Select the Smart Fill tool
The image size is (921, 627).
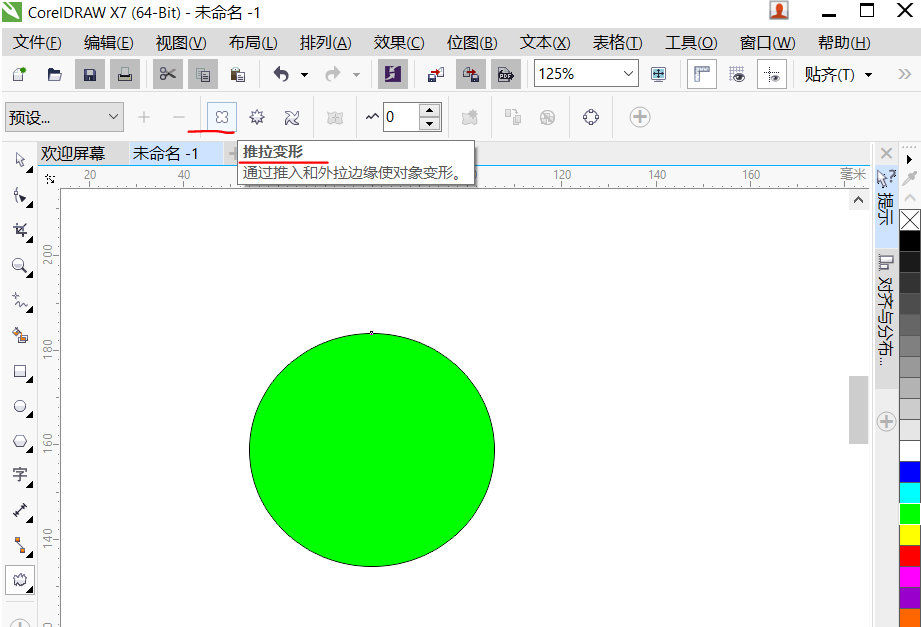tap(21, 336)
